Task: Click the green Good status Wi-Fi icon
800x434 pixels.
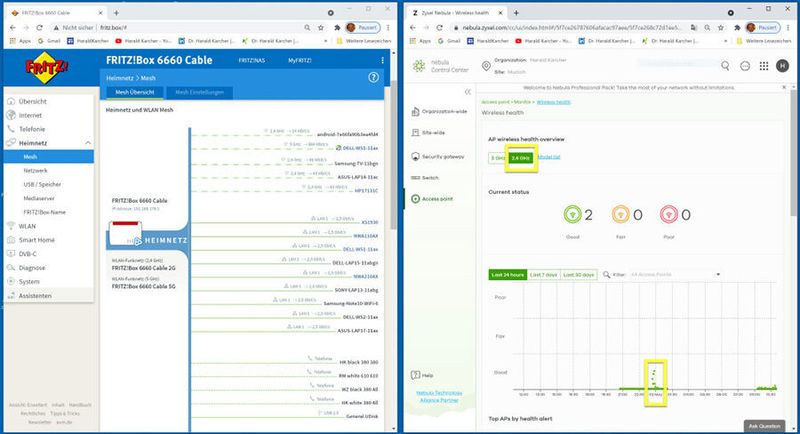Action: tap(572, 214)
